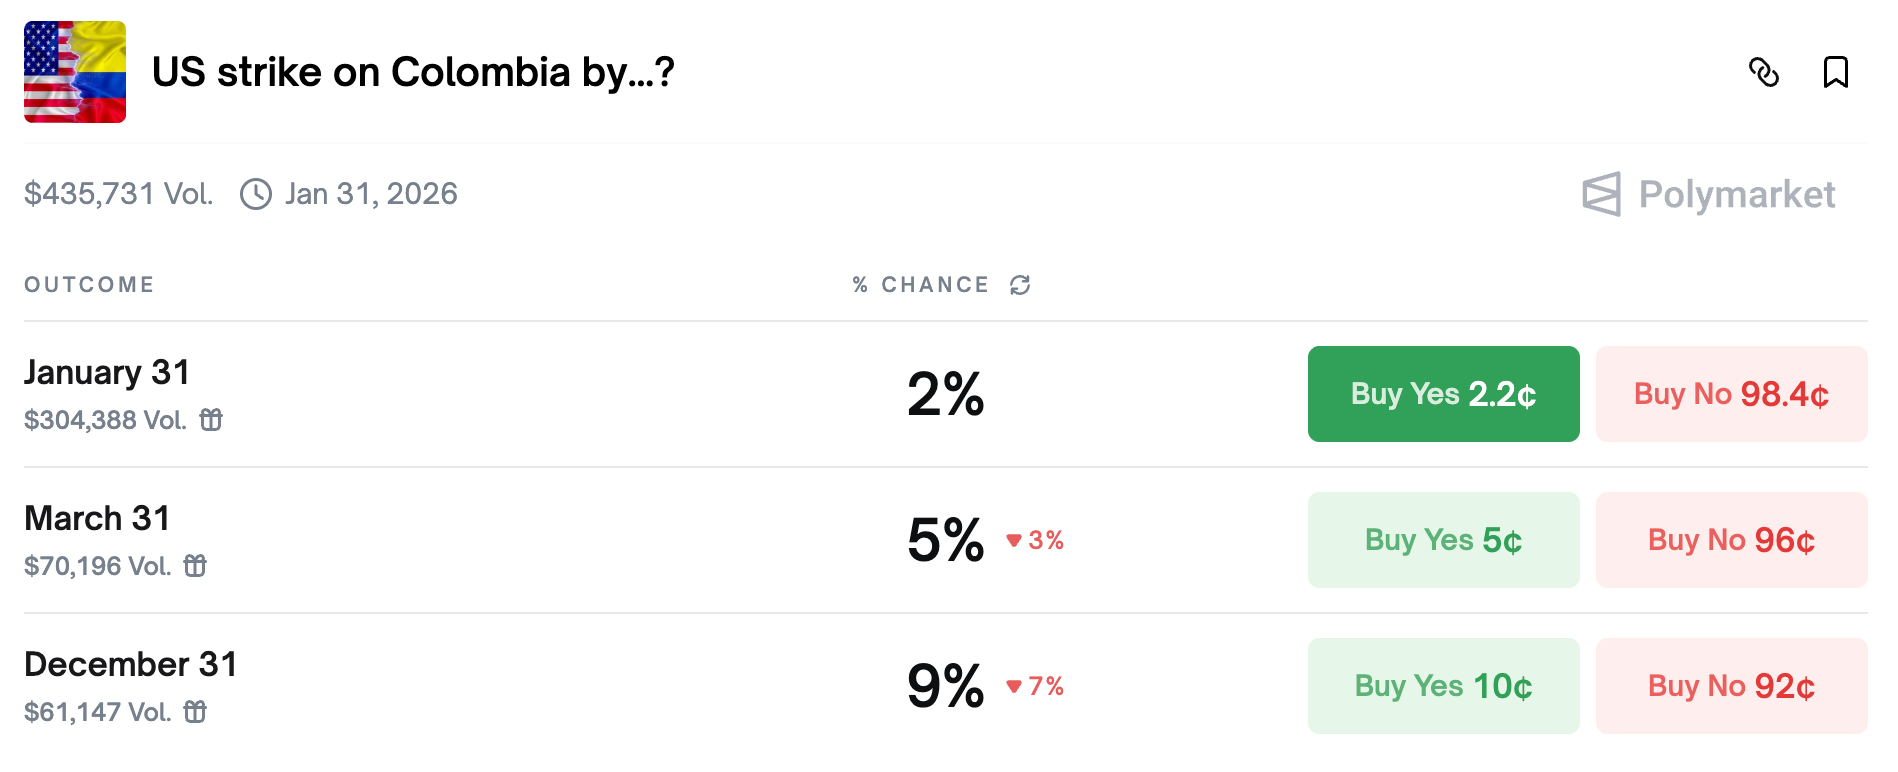
Task: Buy Yes at 5¢ for March 31
Action: click(1443, 540)
